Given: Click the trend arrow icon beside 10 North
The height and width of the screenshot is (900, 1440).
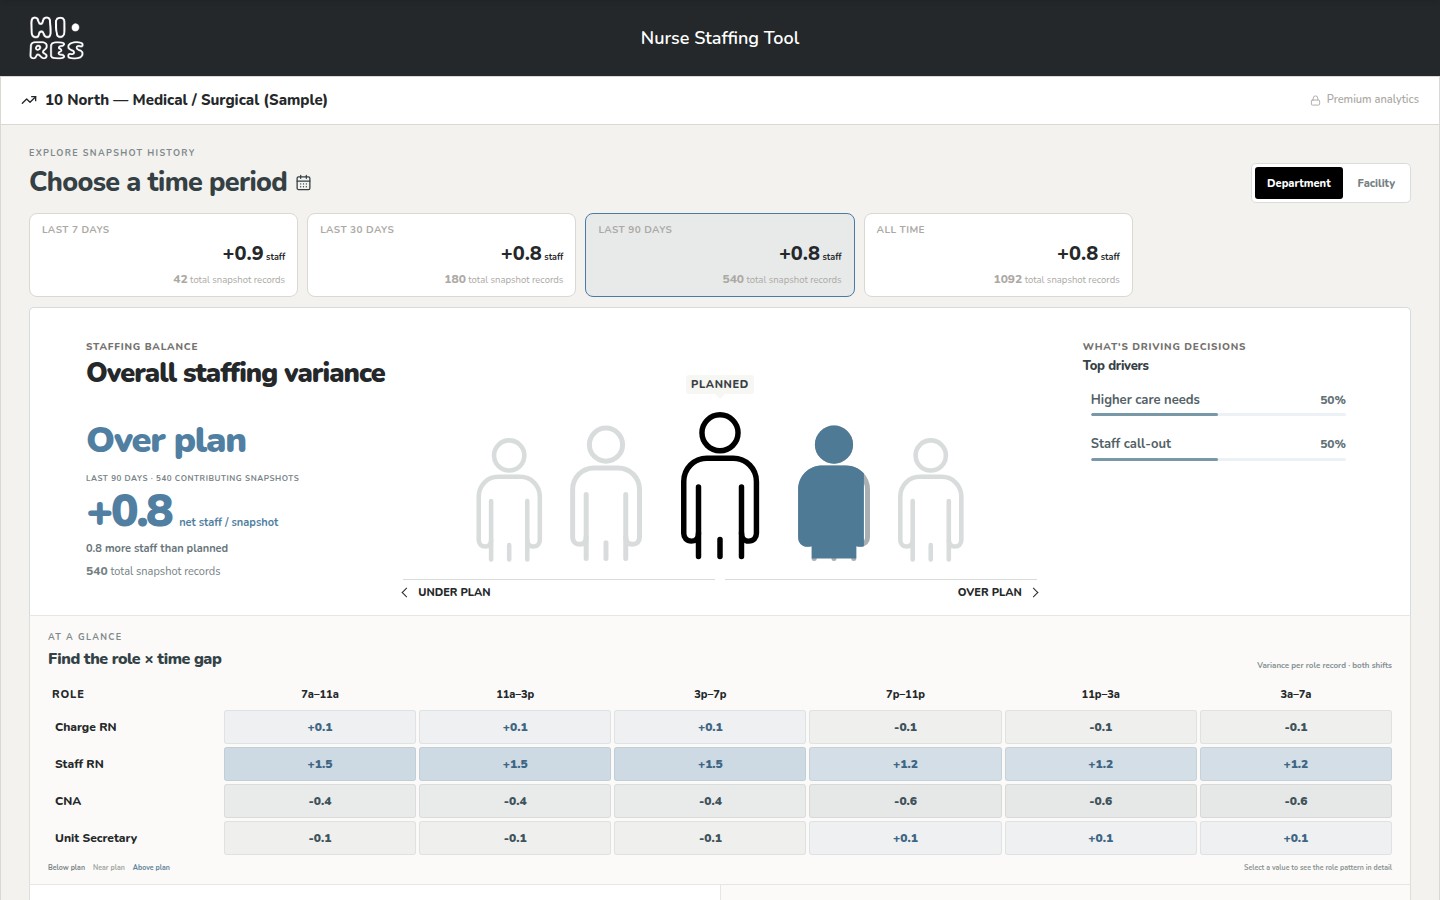Looking at the screenshot, I should 29,100.
